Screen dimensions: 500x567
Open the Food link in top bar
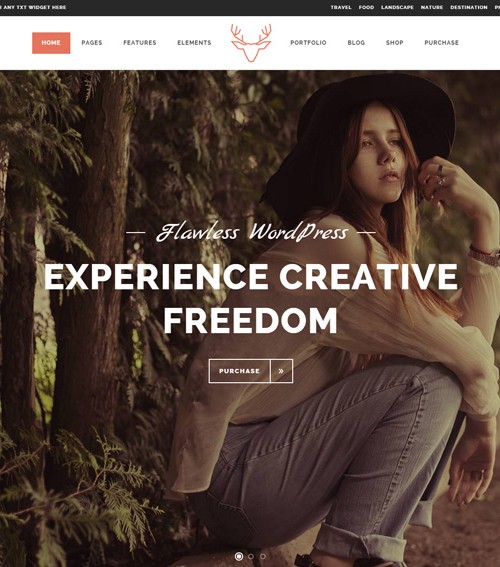click(x=366, y=7)
